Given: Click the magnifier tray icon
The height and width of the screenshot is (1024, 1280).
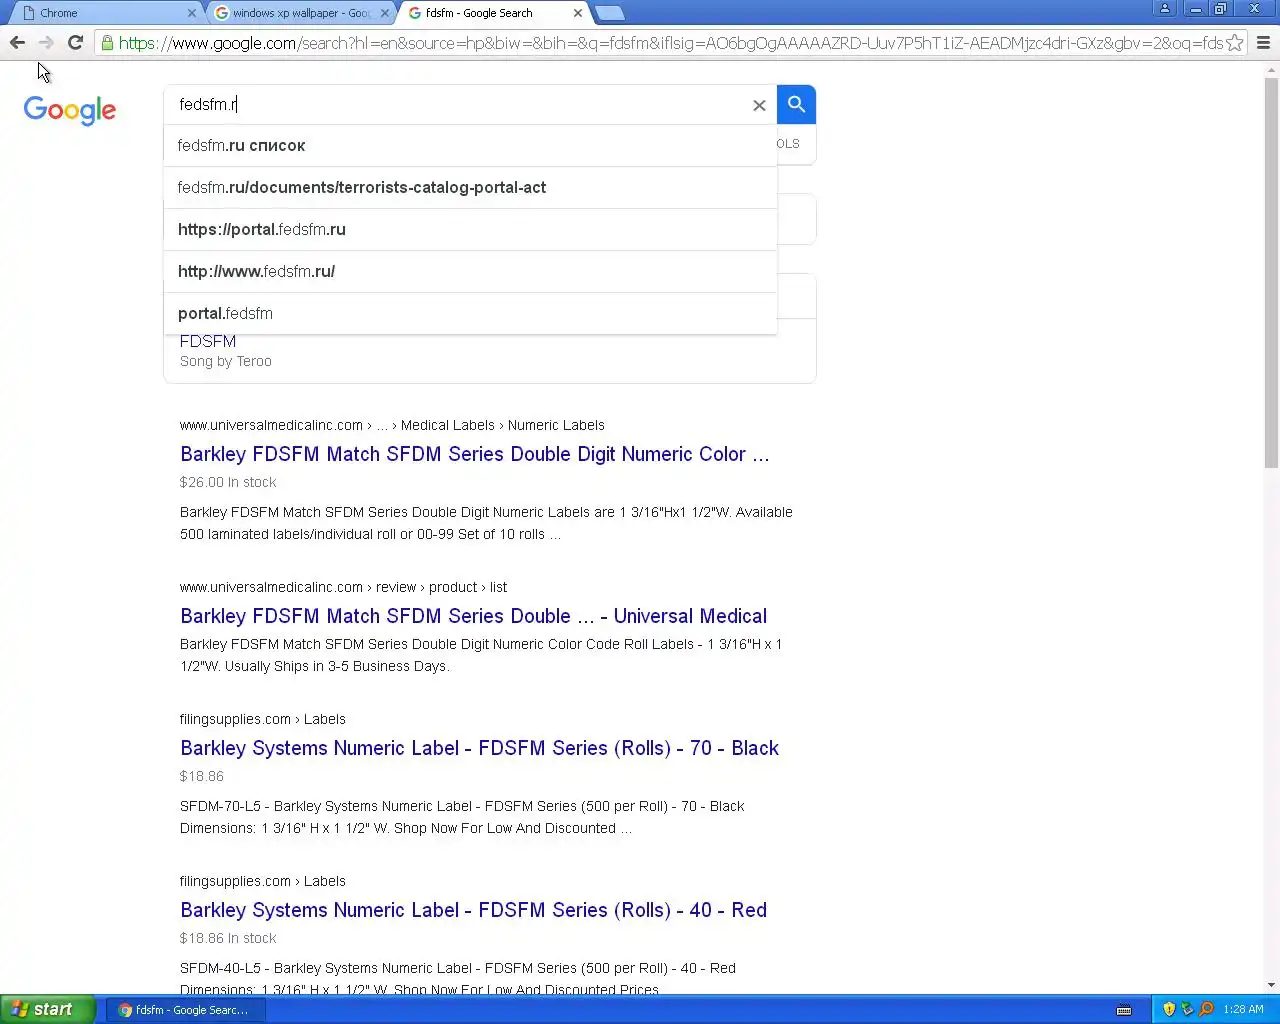Looking at the screenshot, I should (1206, 1009).
